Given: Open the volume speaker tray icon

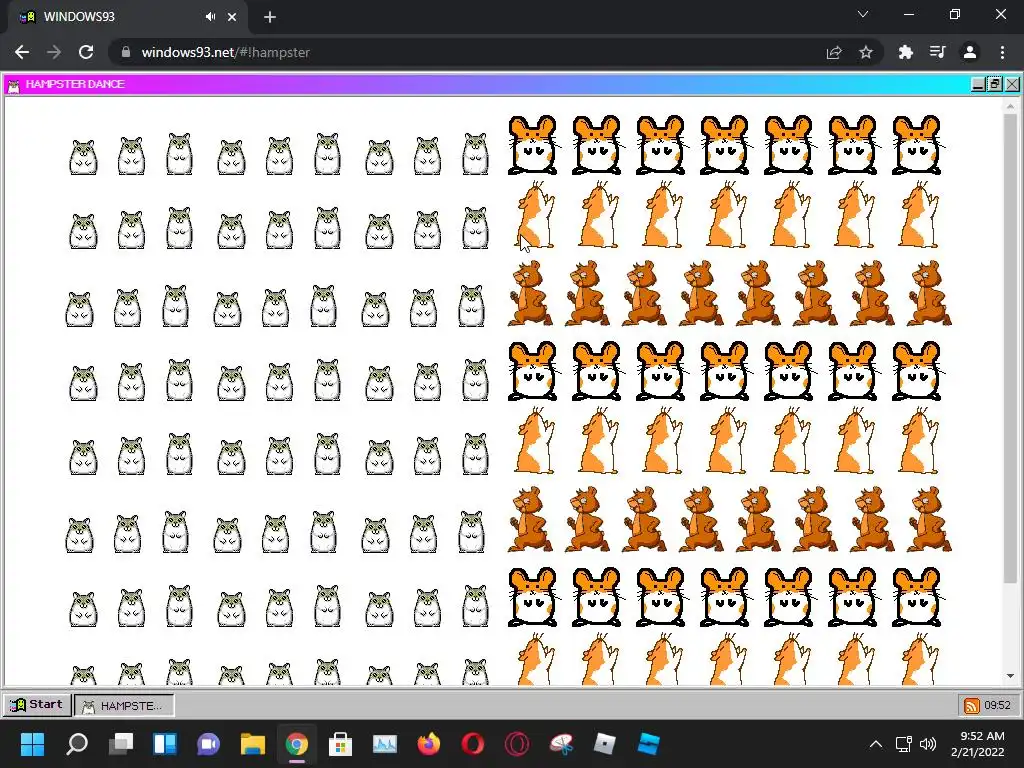Looking at the screenshot, I should pos(927,744).
